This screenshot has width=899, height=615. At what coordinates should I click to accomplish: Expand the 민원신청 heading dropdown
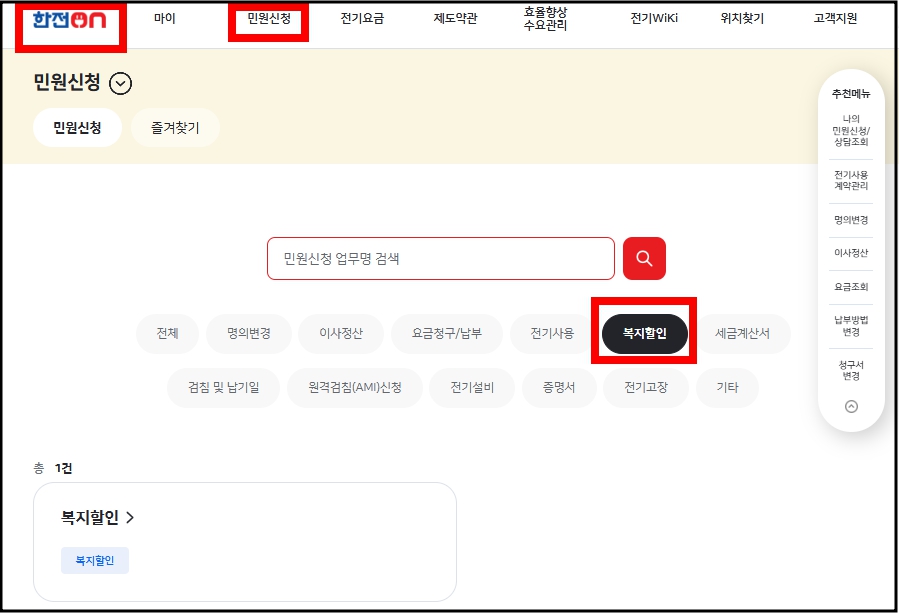pos(119,84)
